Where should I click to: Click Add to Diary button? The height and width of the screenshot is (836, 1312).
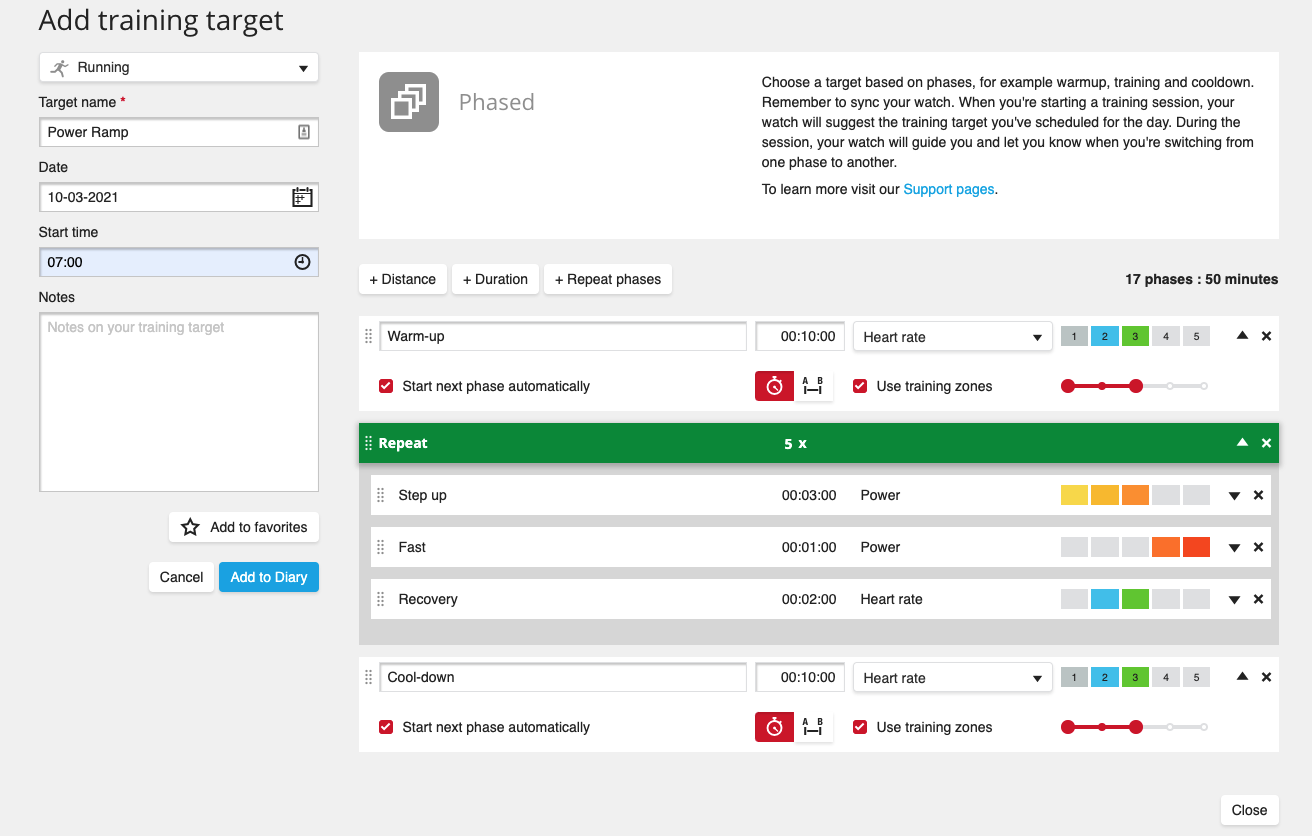point(269,577)
